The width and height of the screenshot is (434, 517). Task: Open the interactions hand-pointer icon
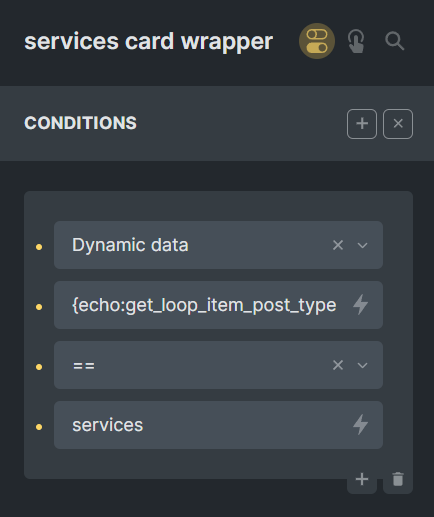(x=356, y=41)
